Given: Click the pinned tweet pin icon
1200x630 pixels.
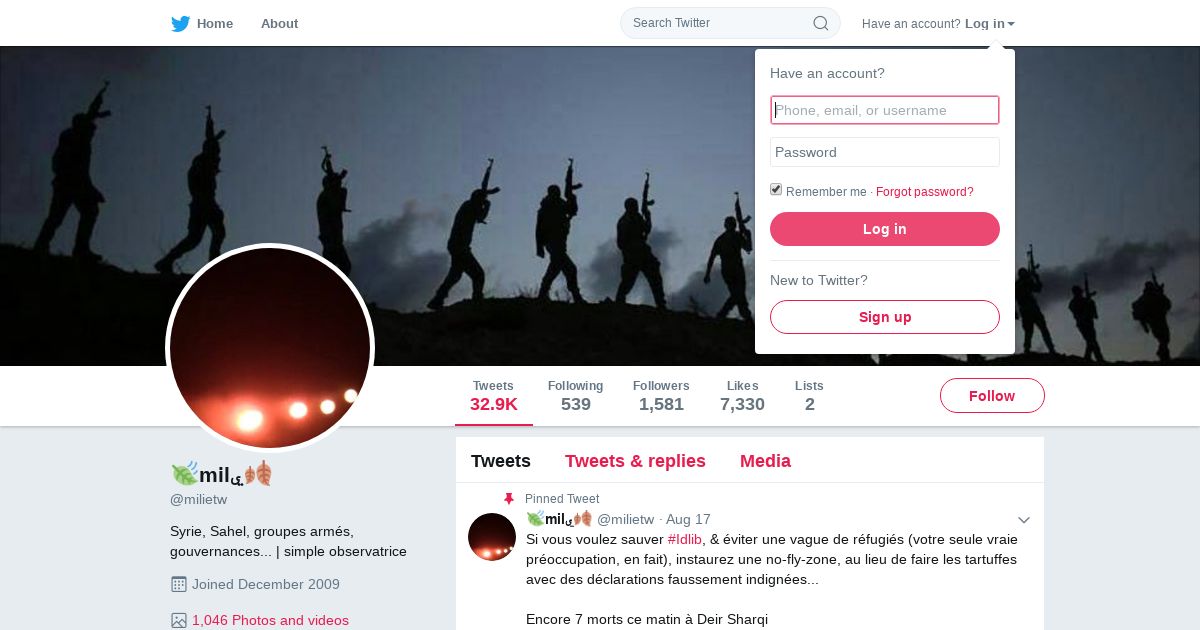Looking at the screenshot, I should 509,499.
